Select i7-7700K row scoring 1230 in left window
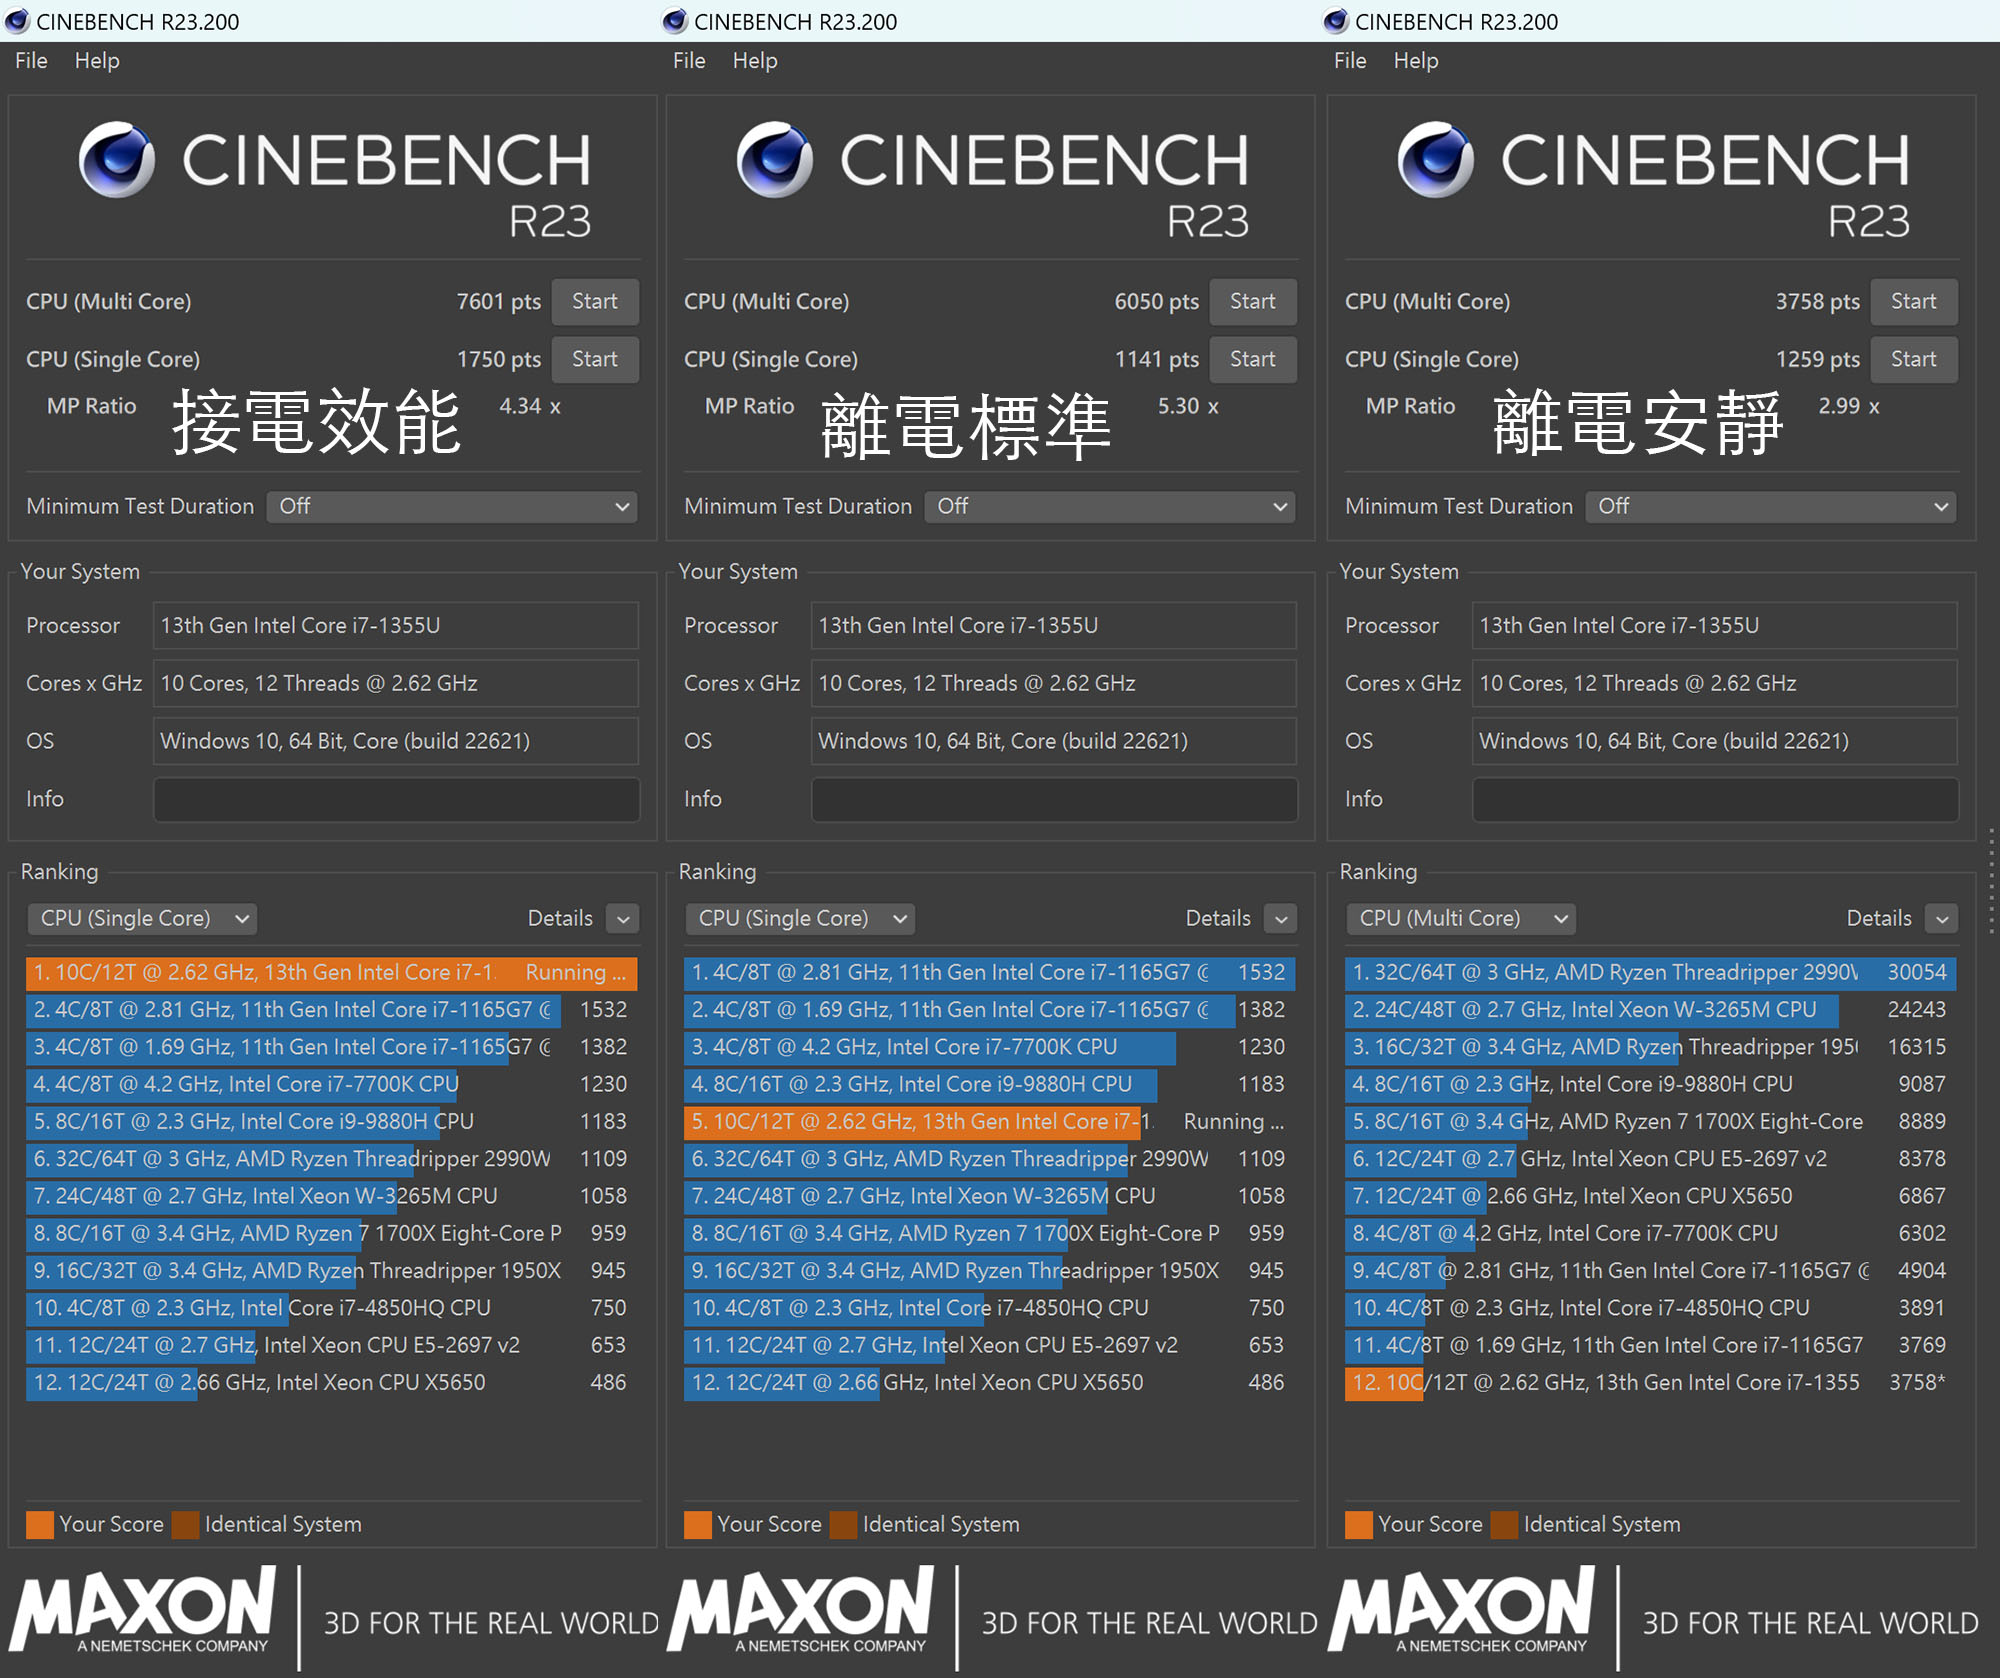Image resolution: width=2000 pixels, height=1678 pixels. pos(332,1085)
